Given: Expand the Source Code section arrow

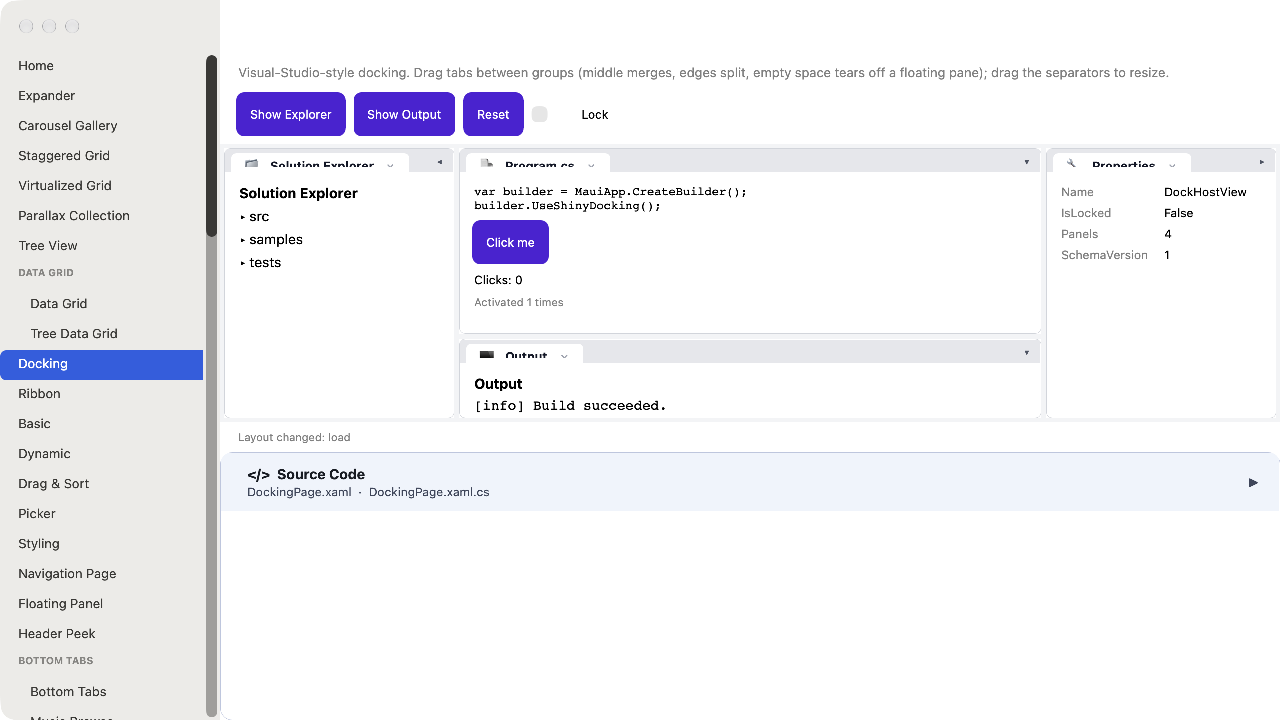Looking at the screenshot, I should 1253,483.
